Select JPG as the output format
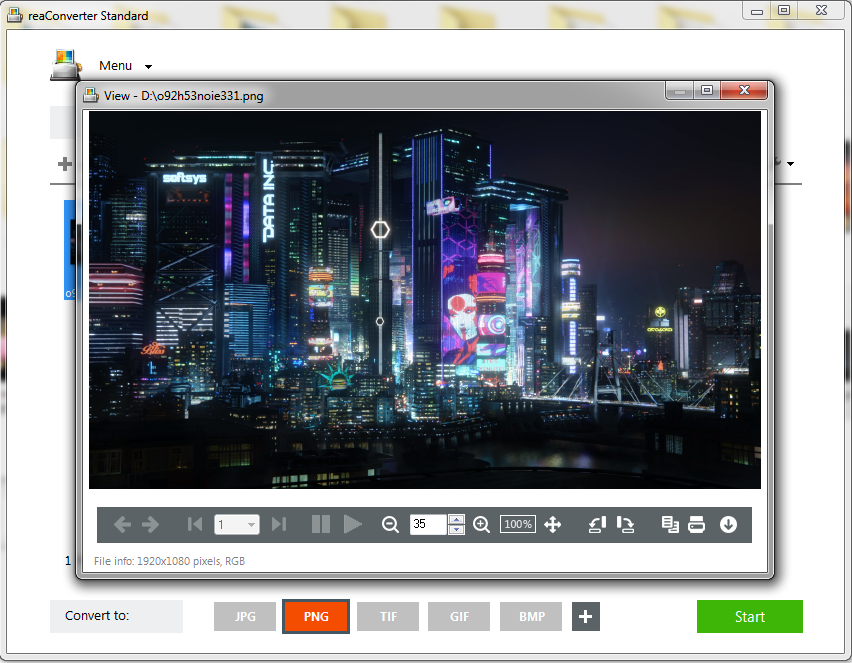 click(245, 616)
